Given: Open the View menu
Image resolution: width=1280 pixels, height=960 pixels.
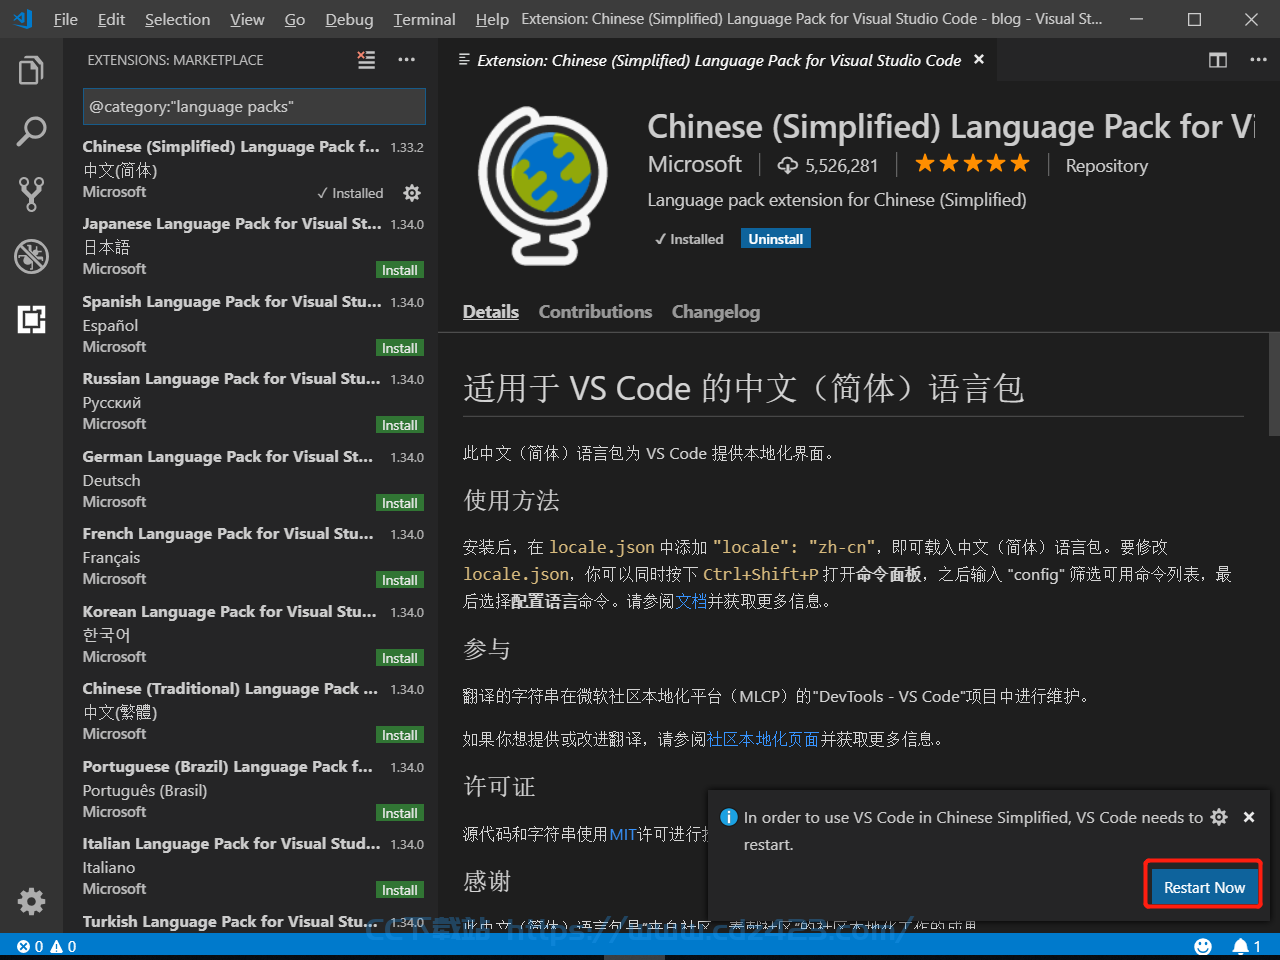Looking at the screenshot, I should click(247, 19).
